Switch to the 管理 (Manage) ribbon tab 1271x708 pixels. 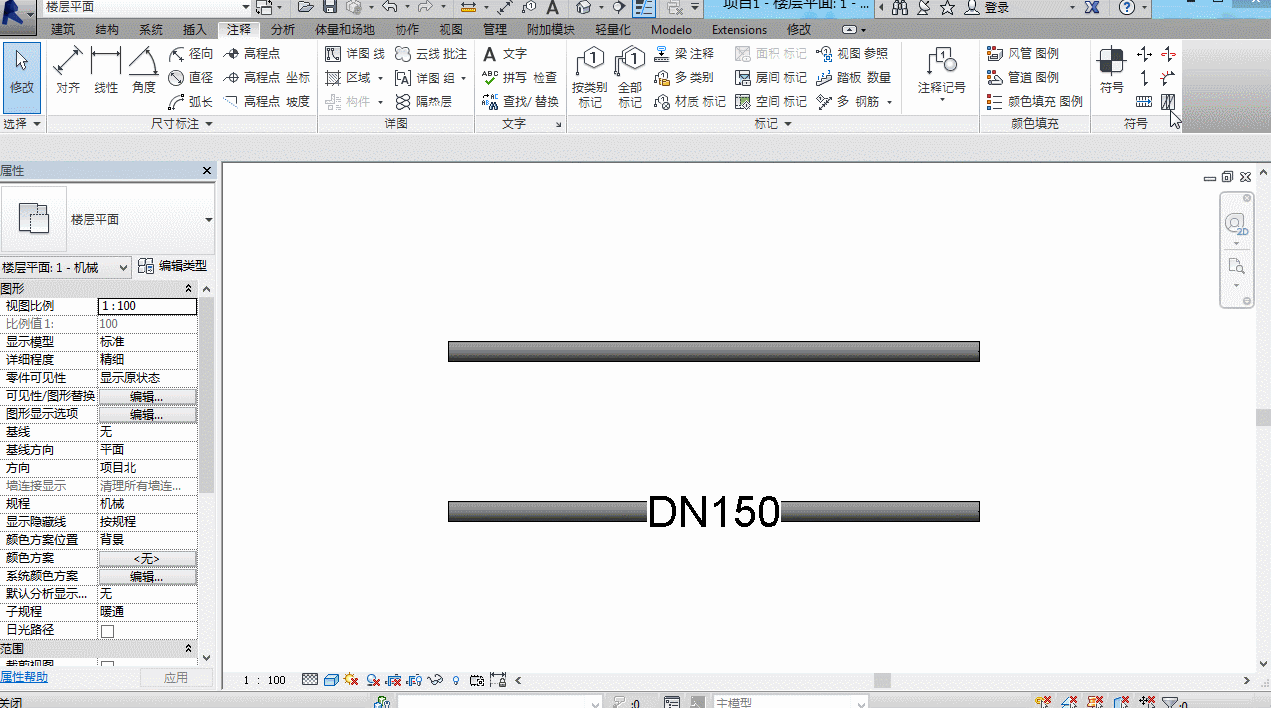tap(494, 30)
